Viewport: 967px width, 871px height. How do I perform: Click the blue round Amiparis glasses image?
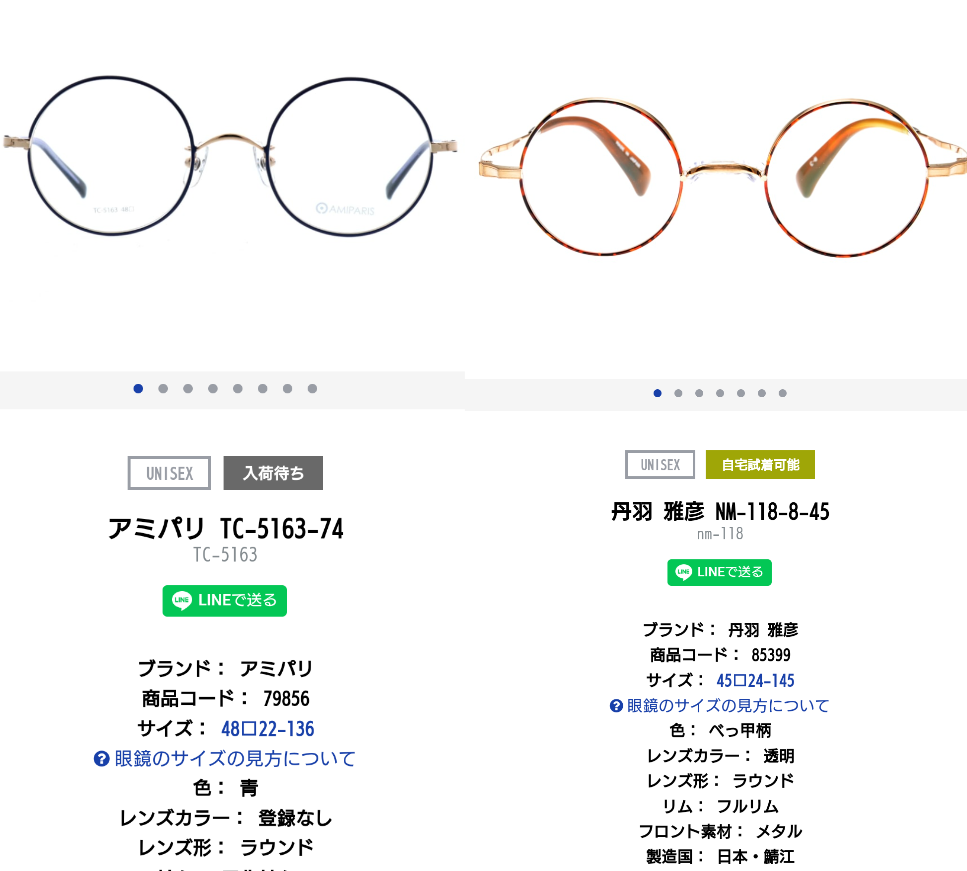tap(229, 156)
